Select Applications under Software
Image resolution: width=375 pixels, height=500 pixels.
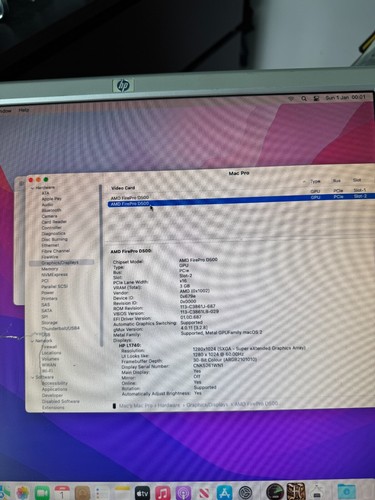[54, 389]
